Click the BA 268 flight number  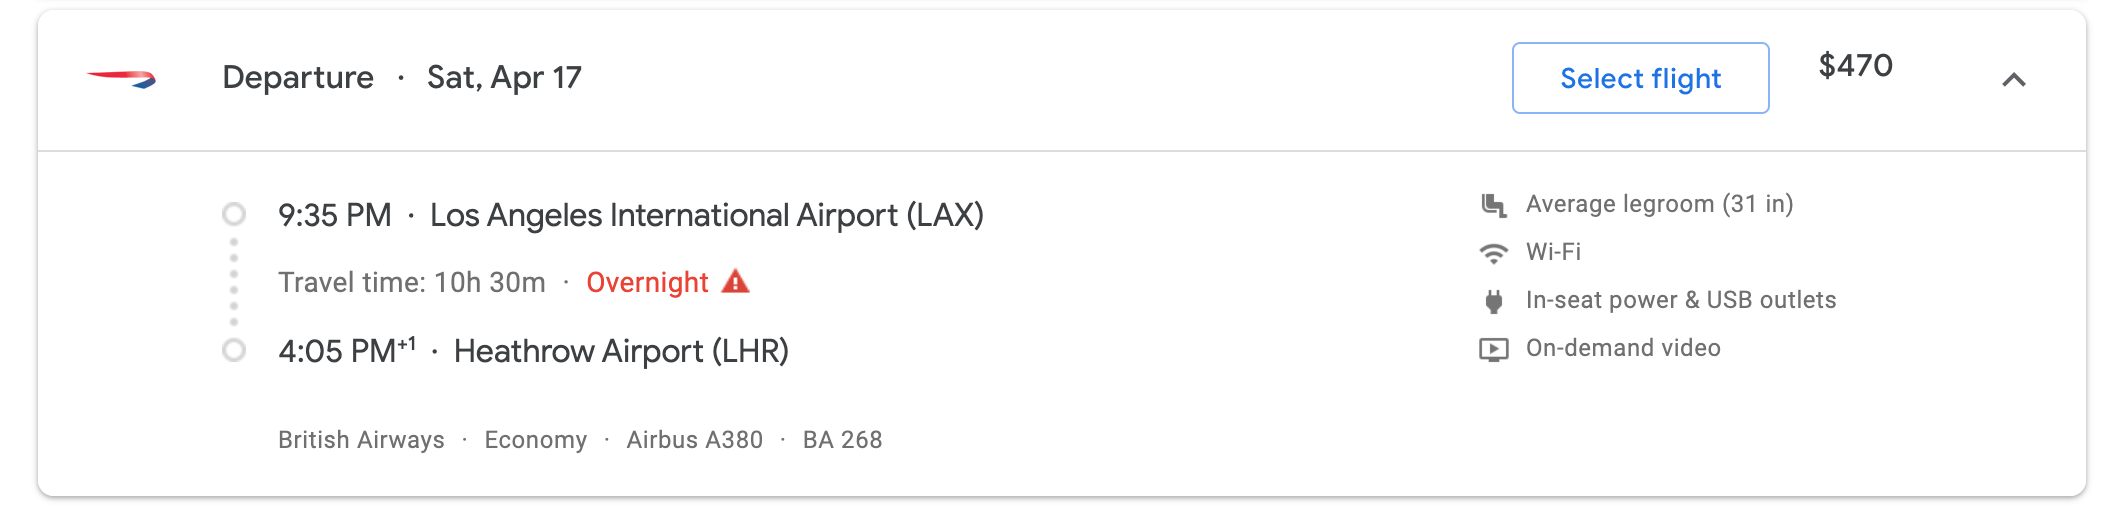tap(842, 440)
